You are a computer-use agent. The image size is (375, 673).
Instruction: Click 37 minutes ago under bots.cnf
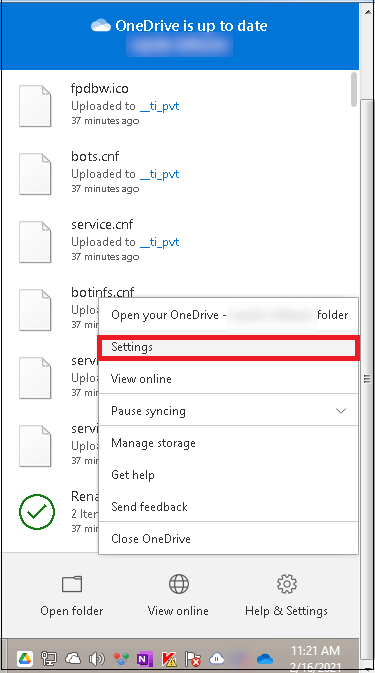105,189
